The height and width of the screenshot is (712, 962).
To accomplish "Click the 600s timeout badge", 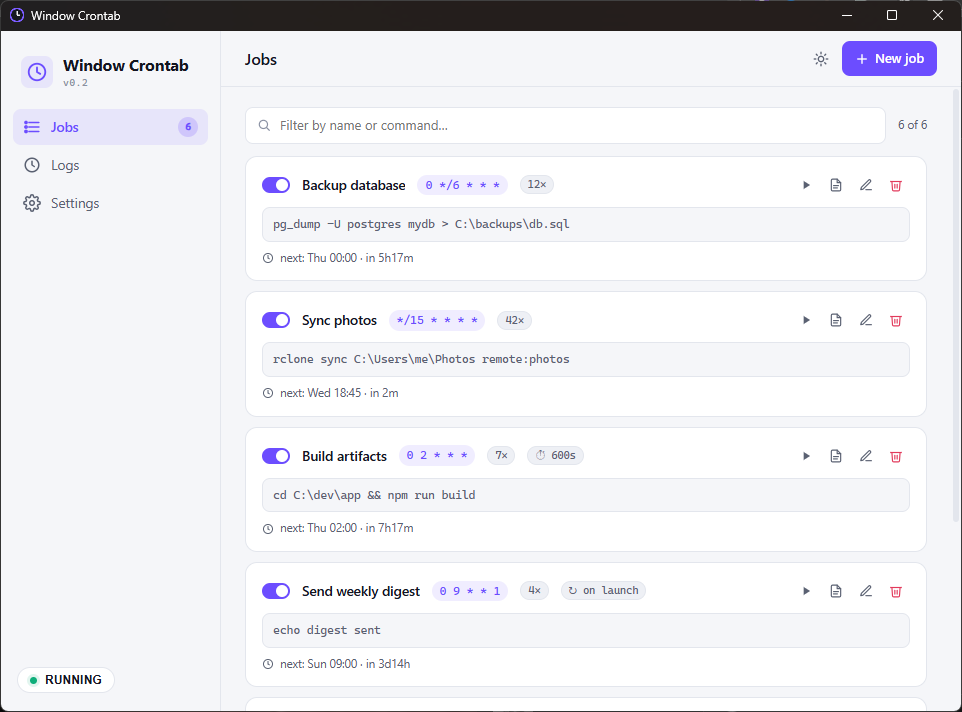I will (555, 456).
